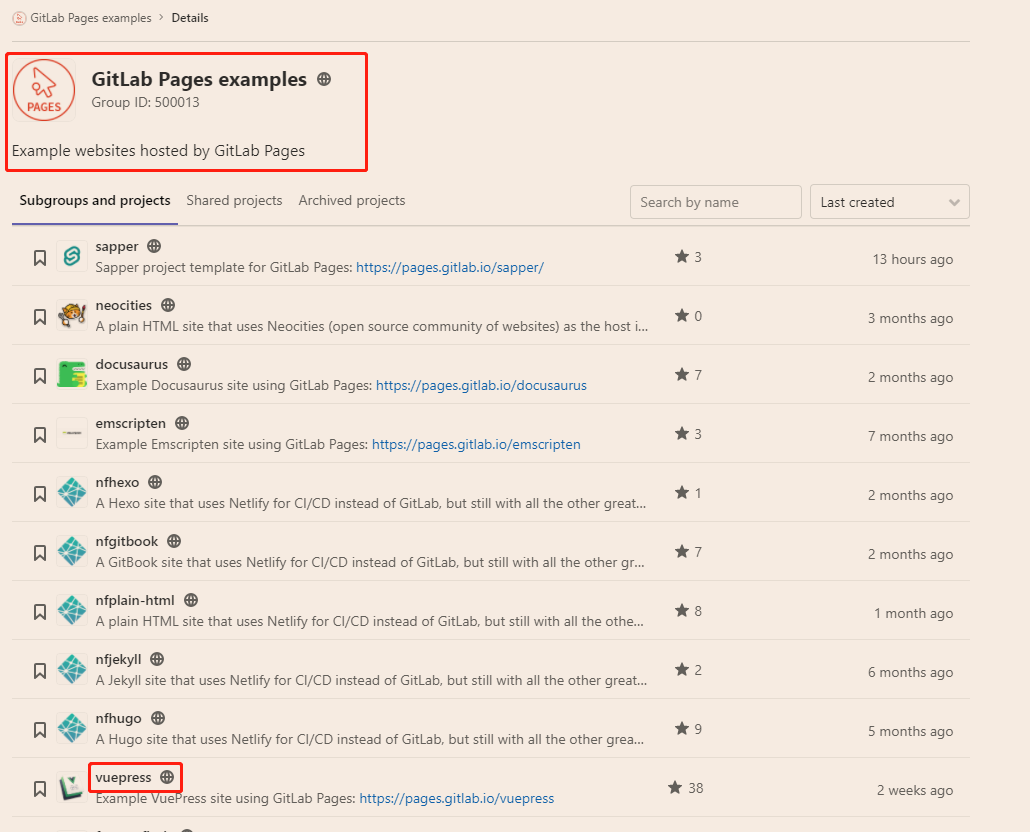1030x832 pixels.
Task: Click the docusaurus project avatar
Action: tap(72, 374)
